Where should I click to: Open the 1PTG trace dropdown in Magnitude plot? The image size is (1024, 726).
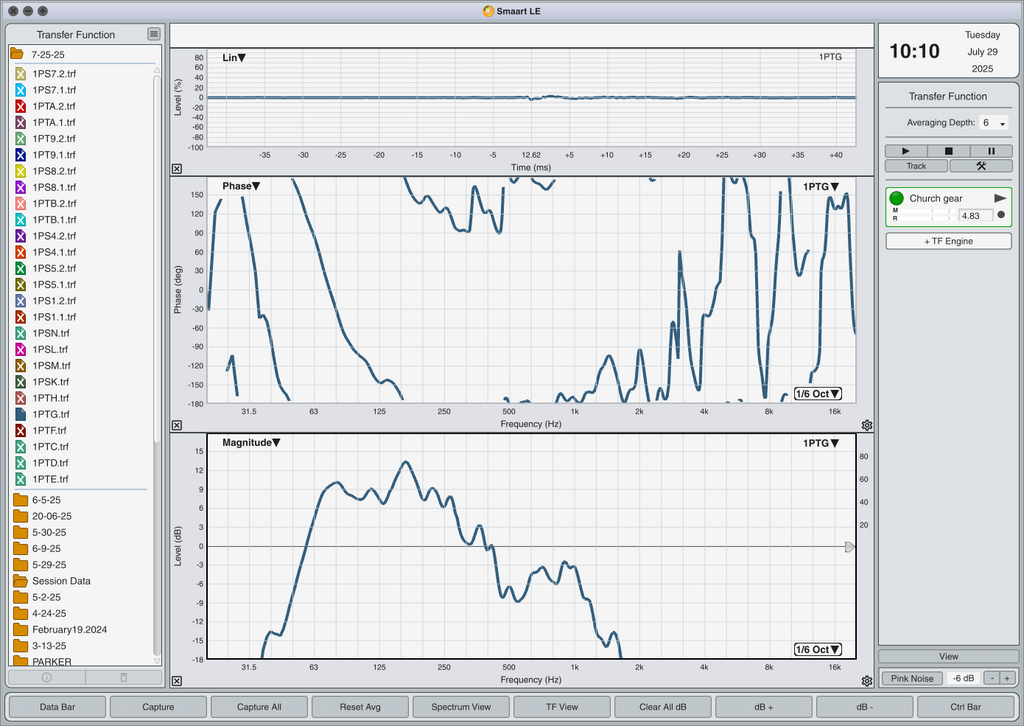point(821,443)
